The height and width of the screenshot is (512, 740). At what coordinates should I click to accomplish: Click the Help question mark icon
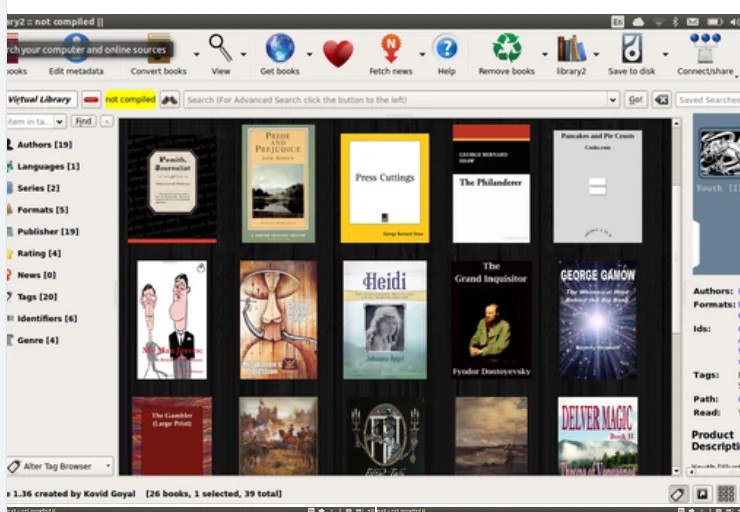(446, 48)
